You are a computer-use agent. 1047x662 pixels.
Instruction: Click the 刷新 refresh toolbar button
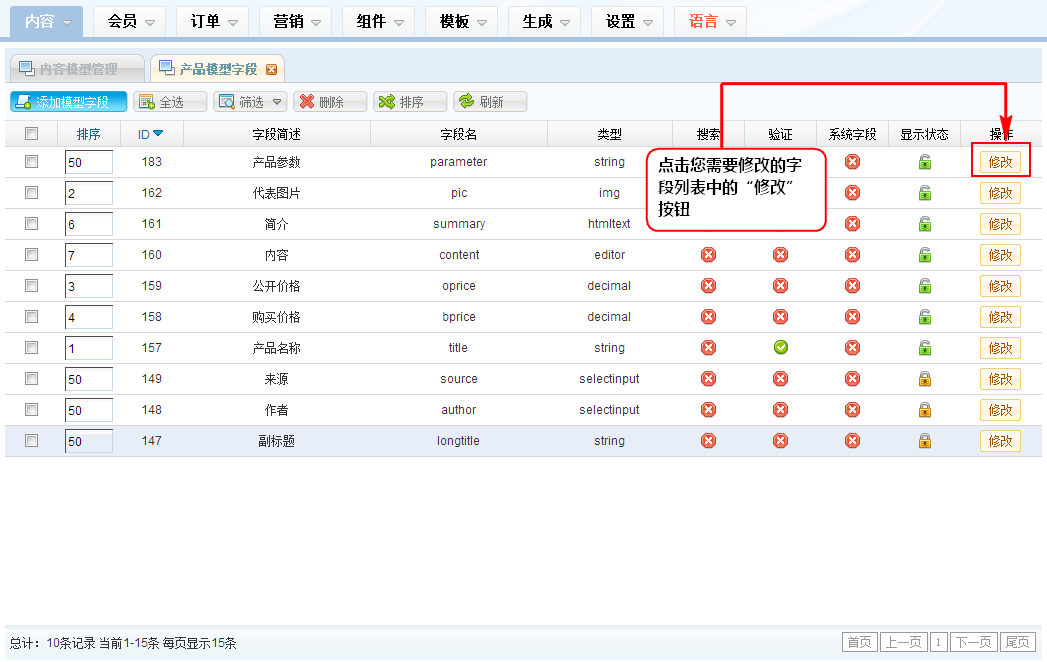pos(489,102)
